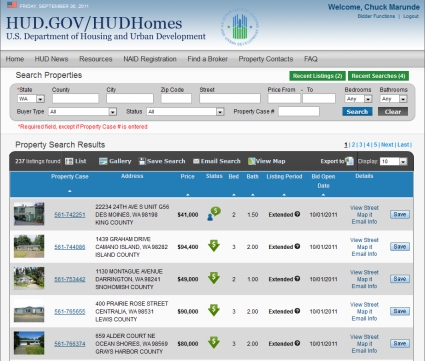
Task: Open Gallery view icon
Action: point(103,161)
